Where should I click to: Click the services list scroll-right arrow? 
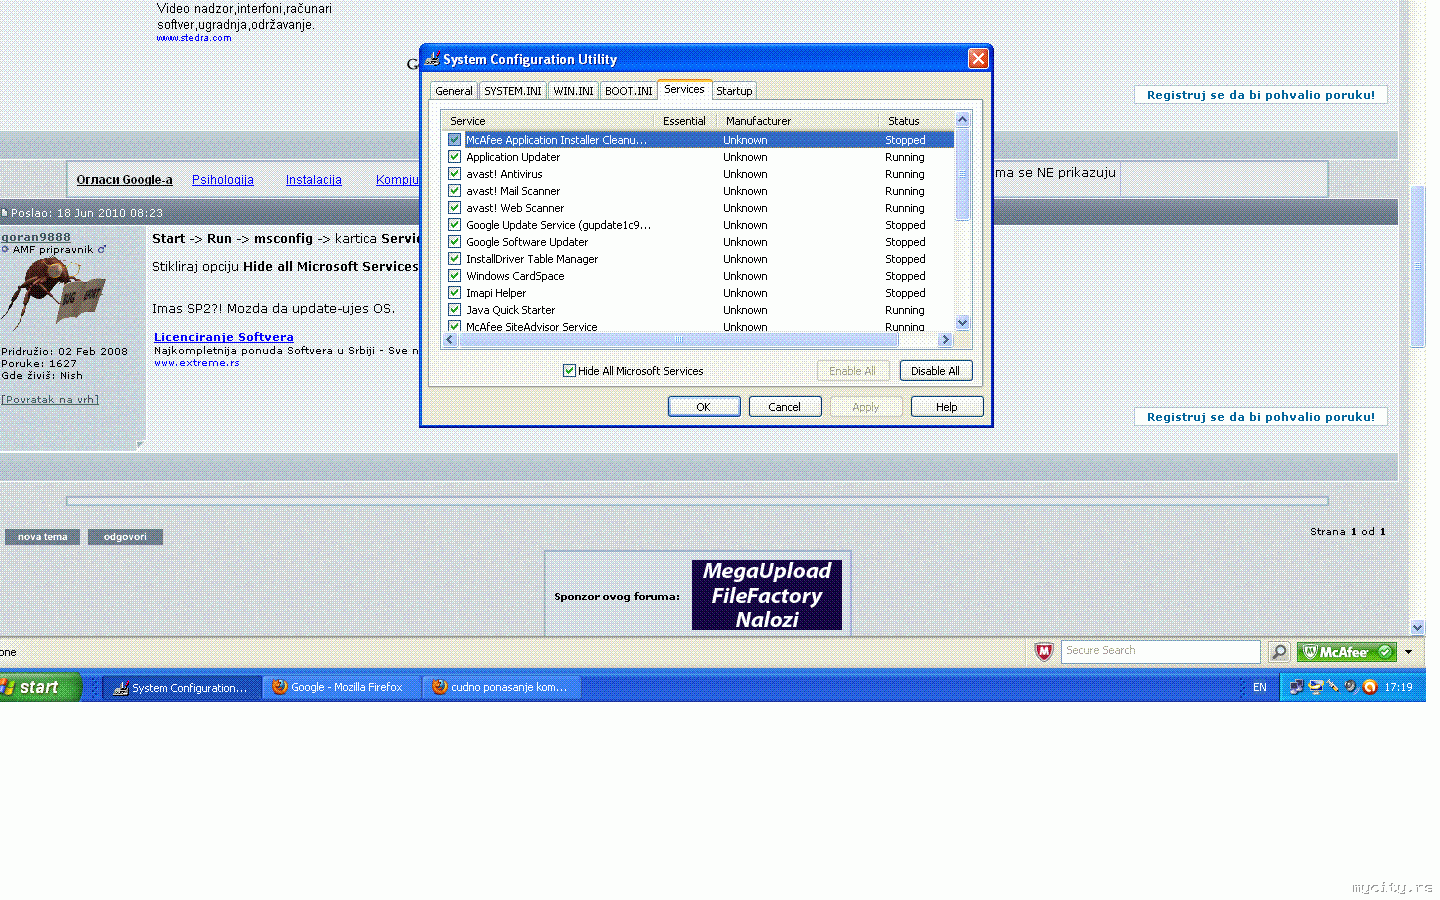tap(945, 340)
